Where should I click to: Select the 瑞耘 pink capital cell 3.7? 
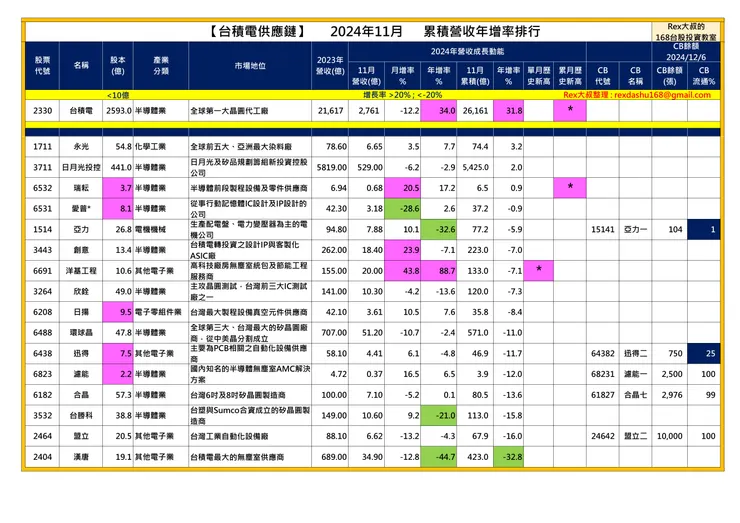pyautogui.click(x=118, y=188)
